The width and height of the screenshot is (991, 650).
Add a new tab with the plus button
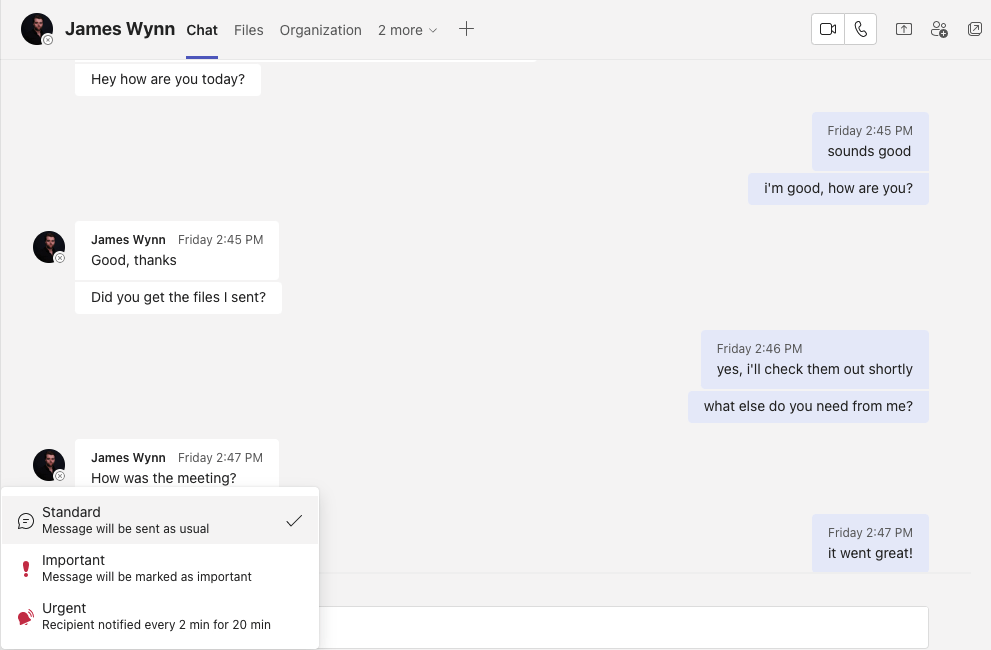pyautogui.click(x=466, y=29)
